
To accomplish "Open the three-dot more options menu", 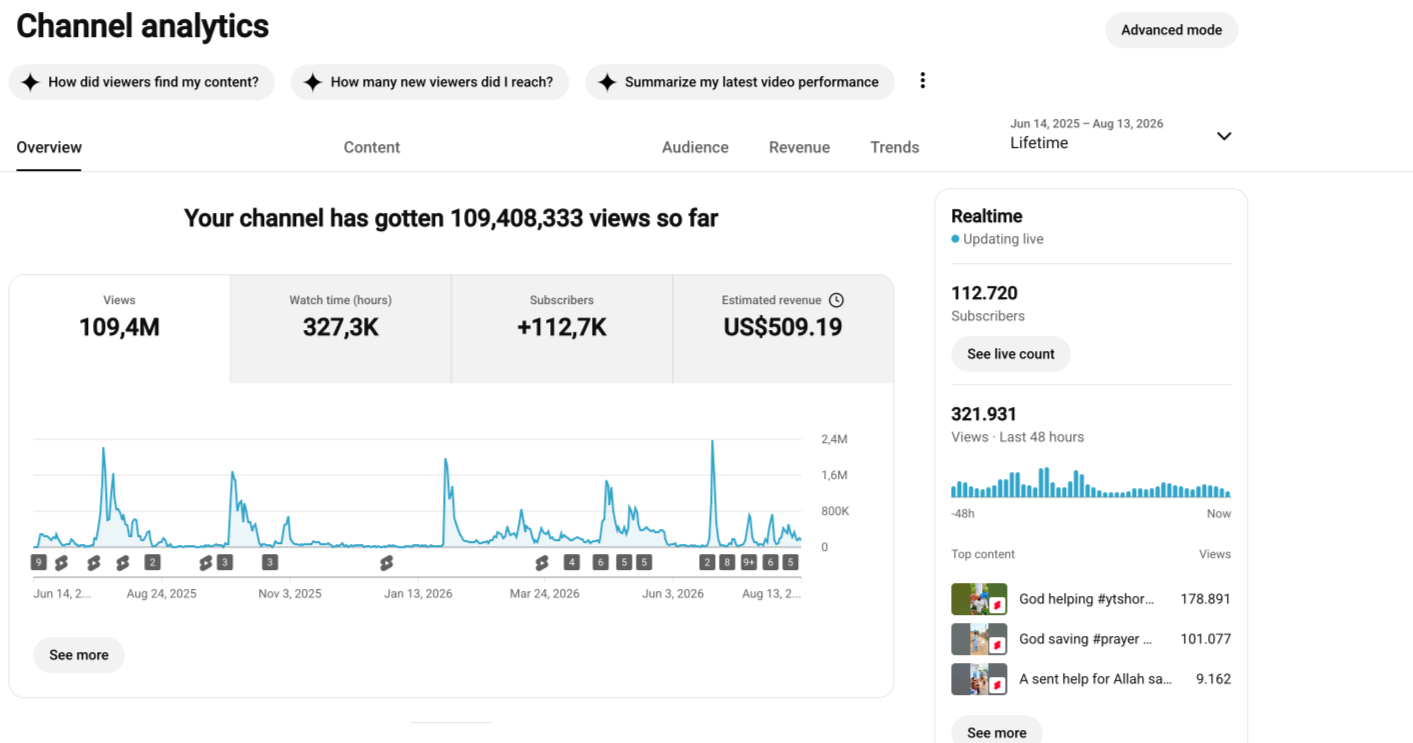I will [922, 81].
